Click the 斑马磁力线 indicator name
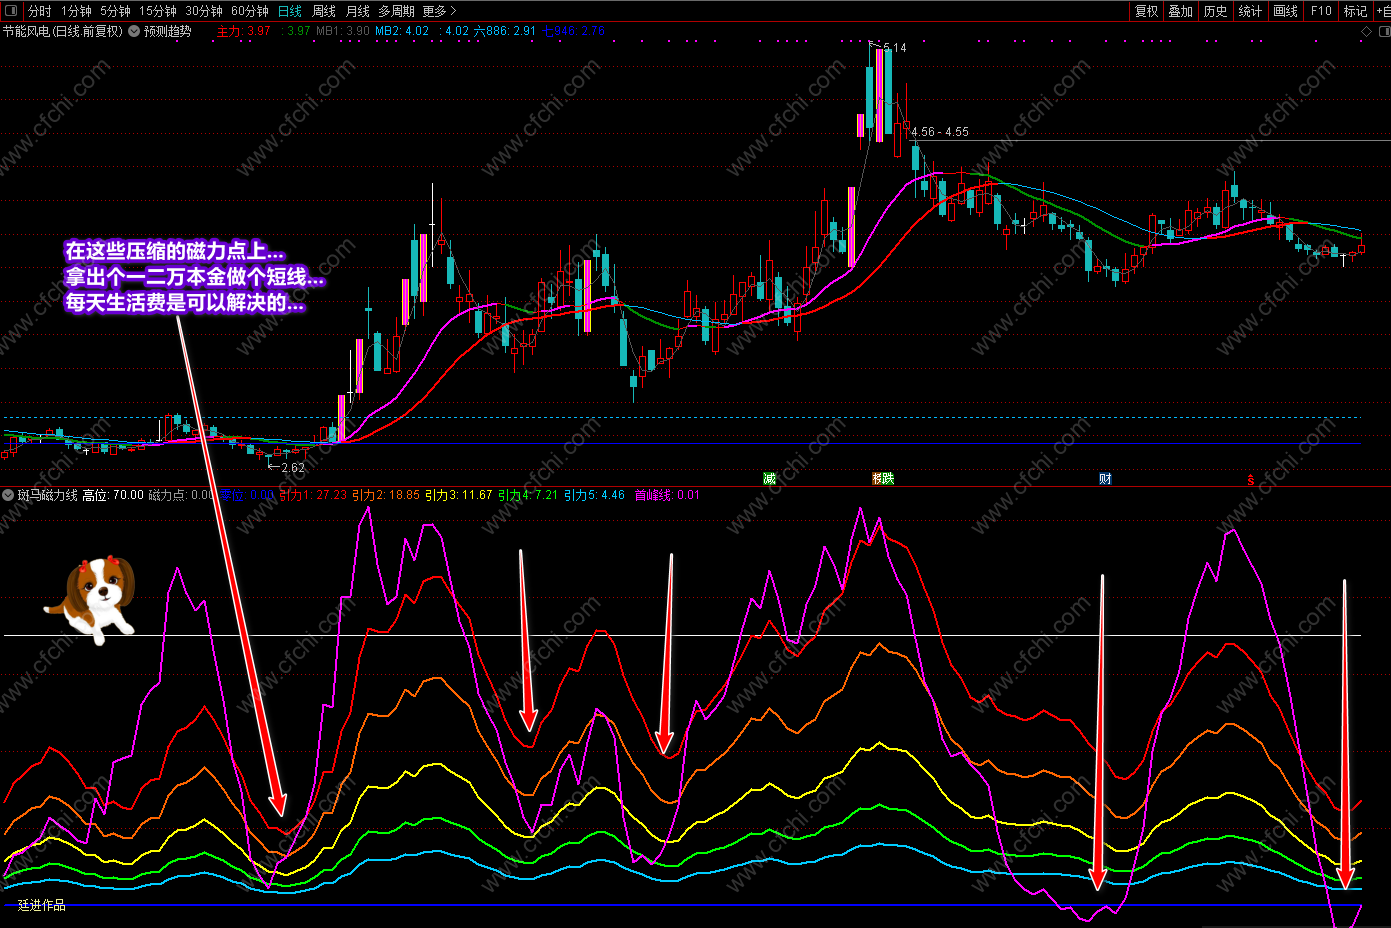 pyautogui.click(x=47, y=495)
